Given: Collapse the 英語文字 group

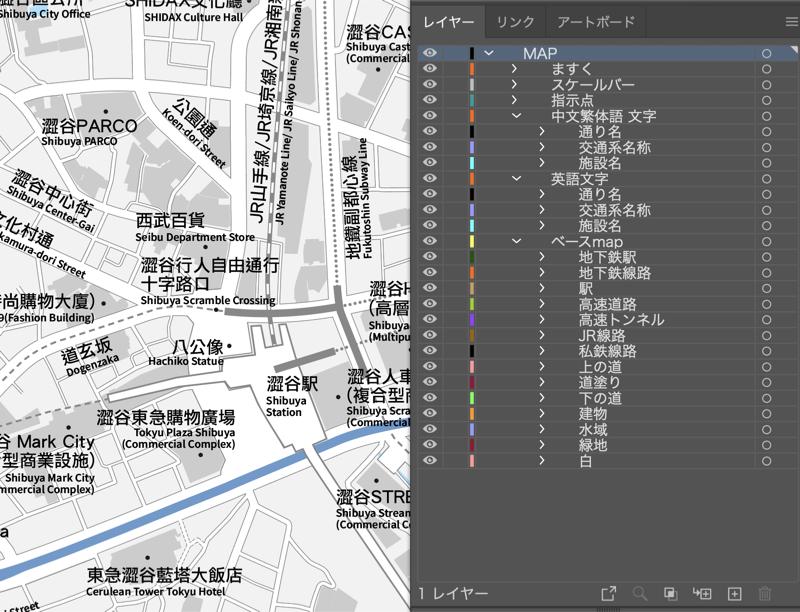Looking at the screenshot, I should point(516,178).
